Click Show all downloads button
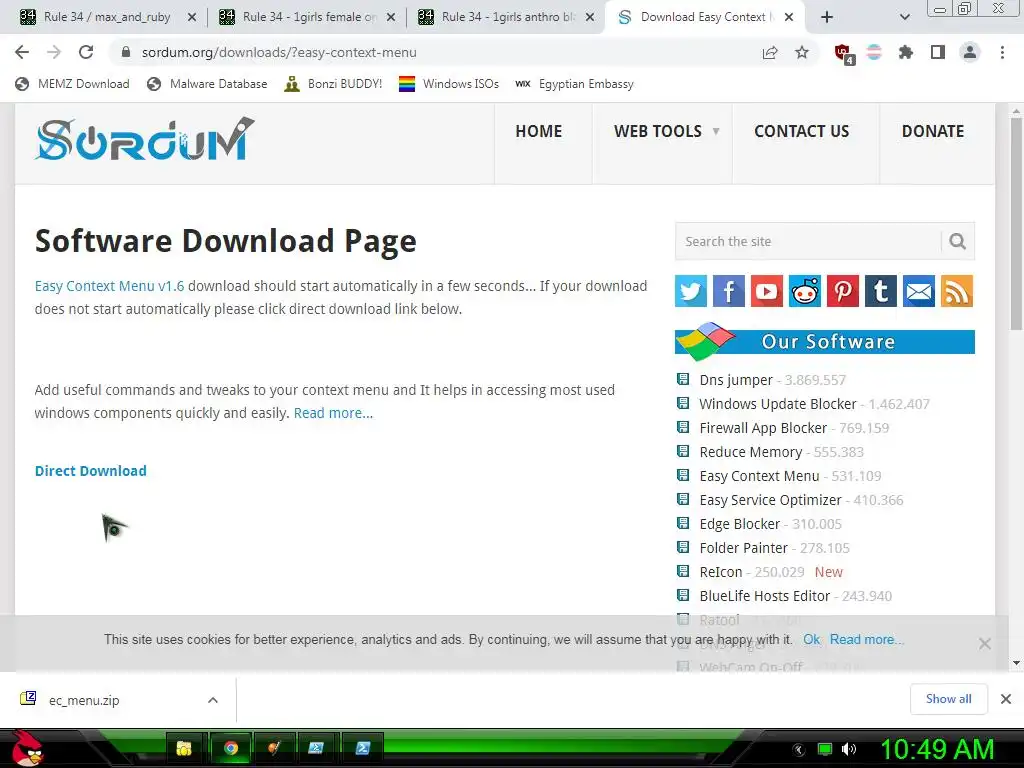 pos(948,699)
